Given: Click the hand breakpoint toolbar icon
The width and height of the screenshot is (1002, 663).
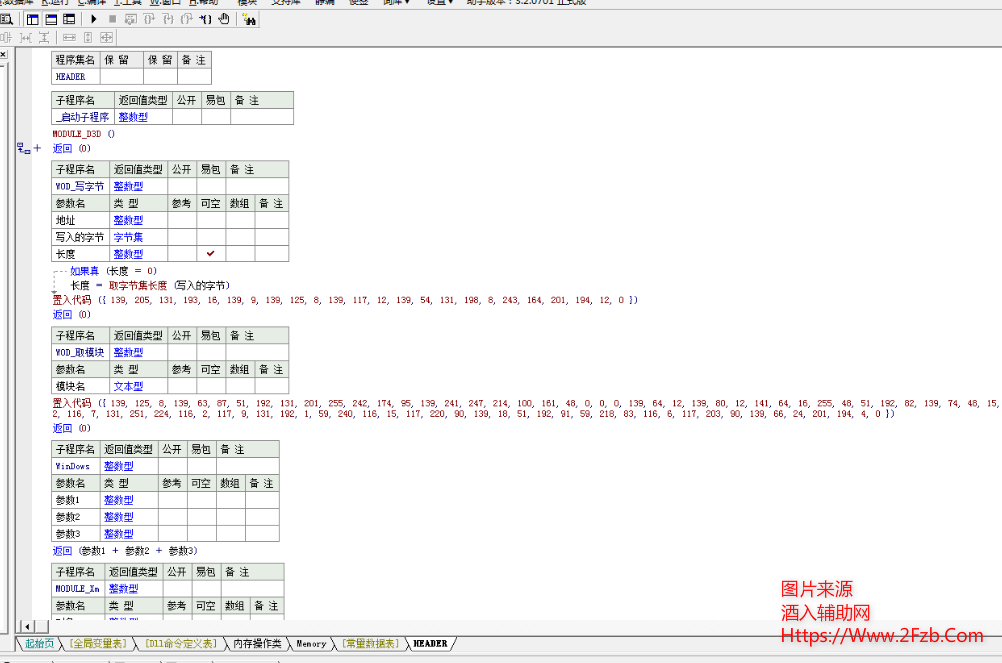Looking at the screenshot, I should click(223, 19).
